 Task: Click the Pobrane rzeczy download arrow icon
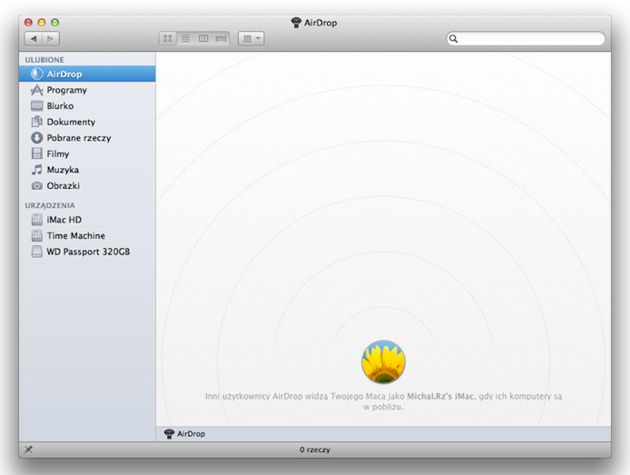pyautogui.click(x=37, y=138)
